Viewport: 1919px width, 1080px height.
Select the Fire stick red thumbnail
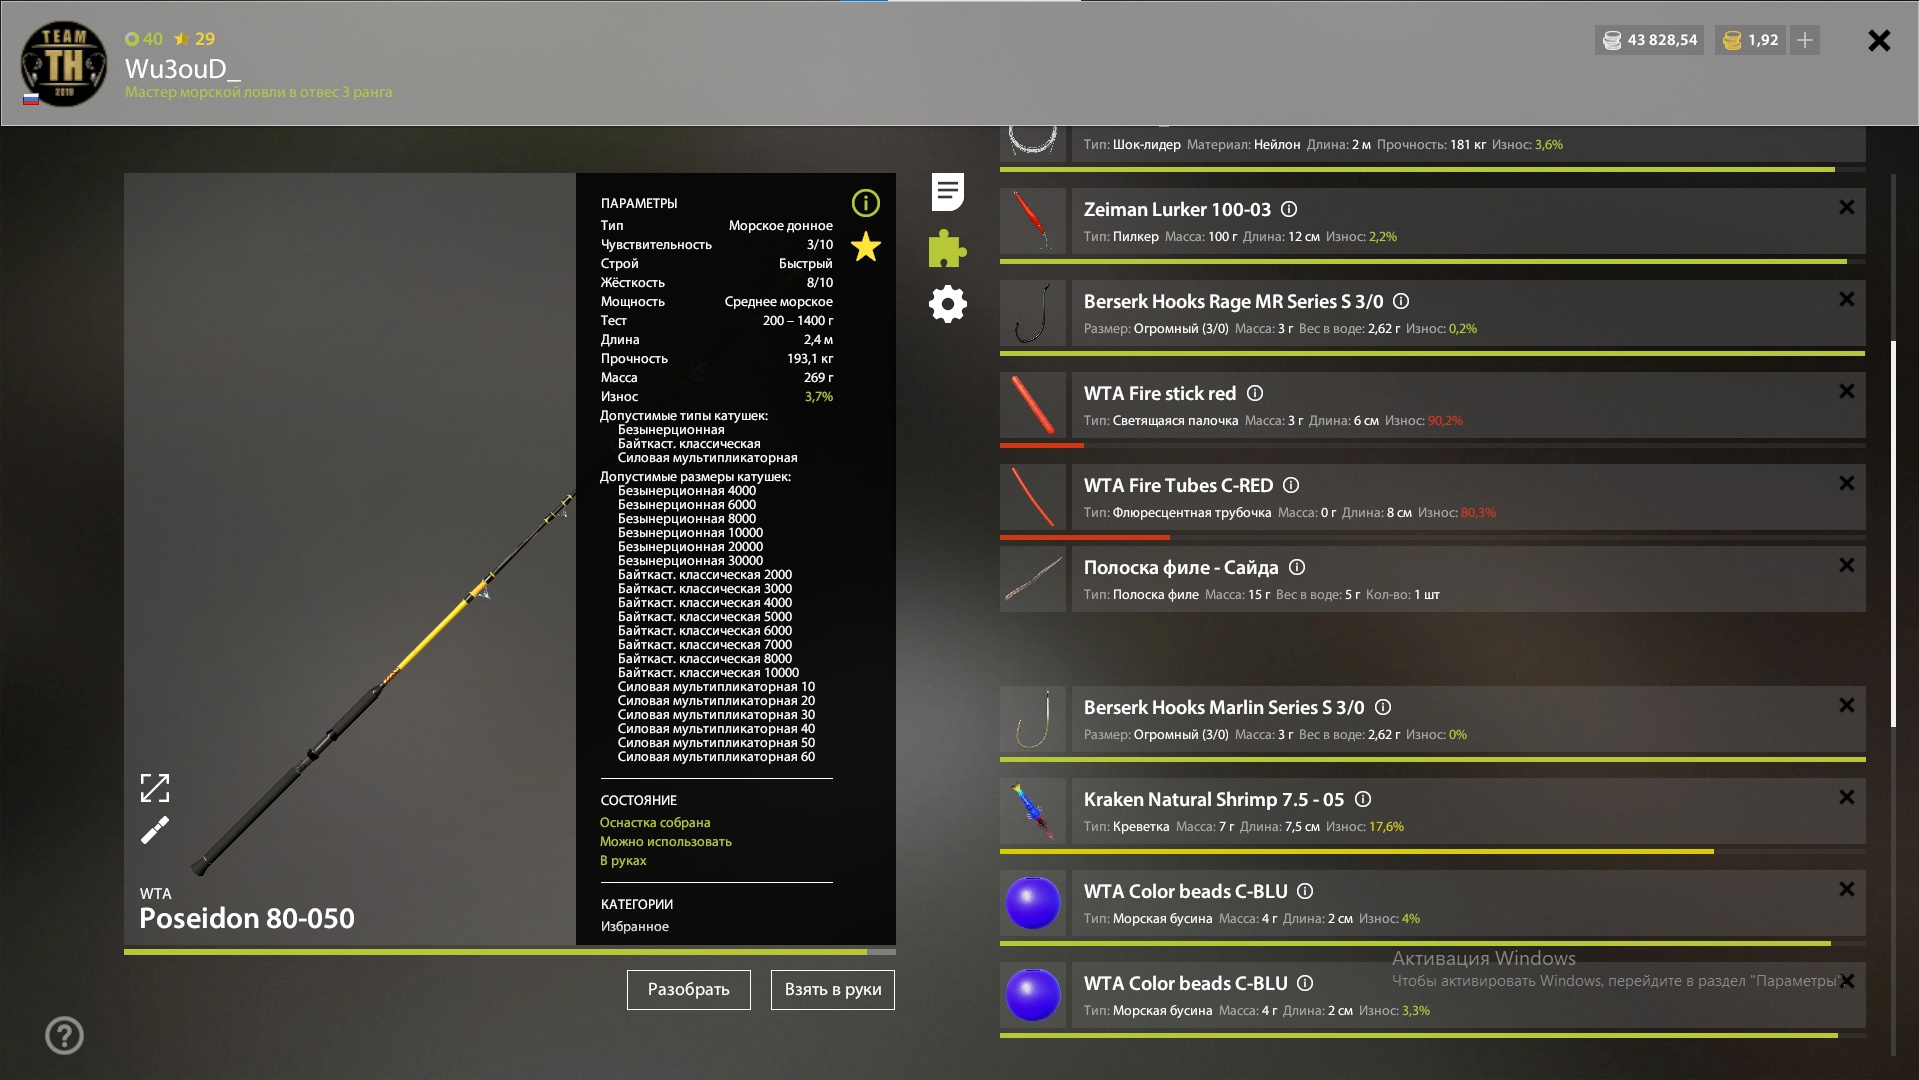pyautogui.click(x=1033, y=405)
